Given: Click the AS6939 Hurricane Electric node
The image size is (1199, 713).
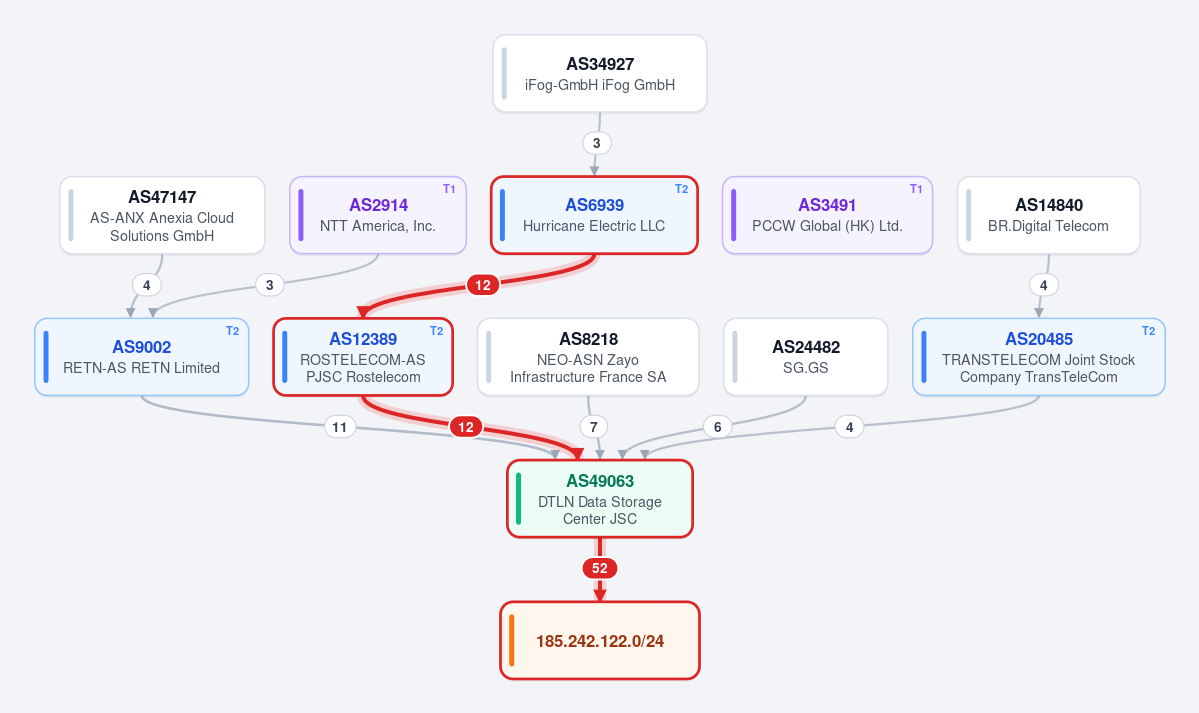Looking at the screenshot, I should pyautogui.click(x=594, y=215).
